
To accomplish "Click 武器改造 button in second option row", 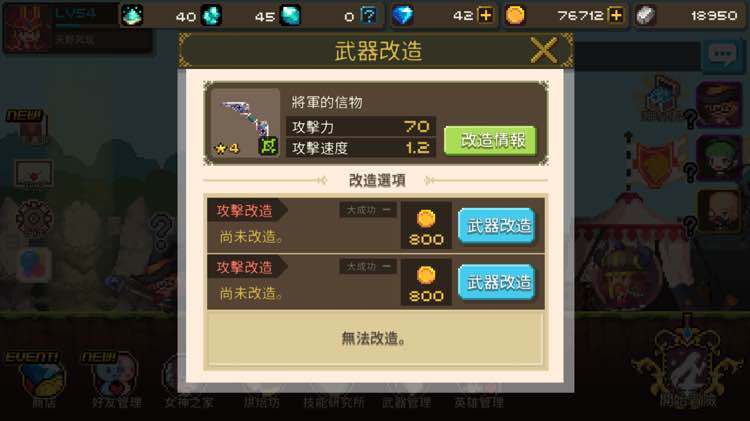I will point(496,282).
